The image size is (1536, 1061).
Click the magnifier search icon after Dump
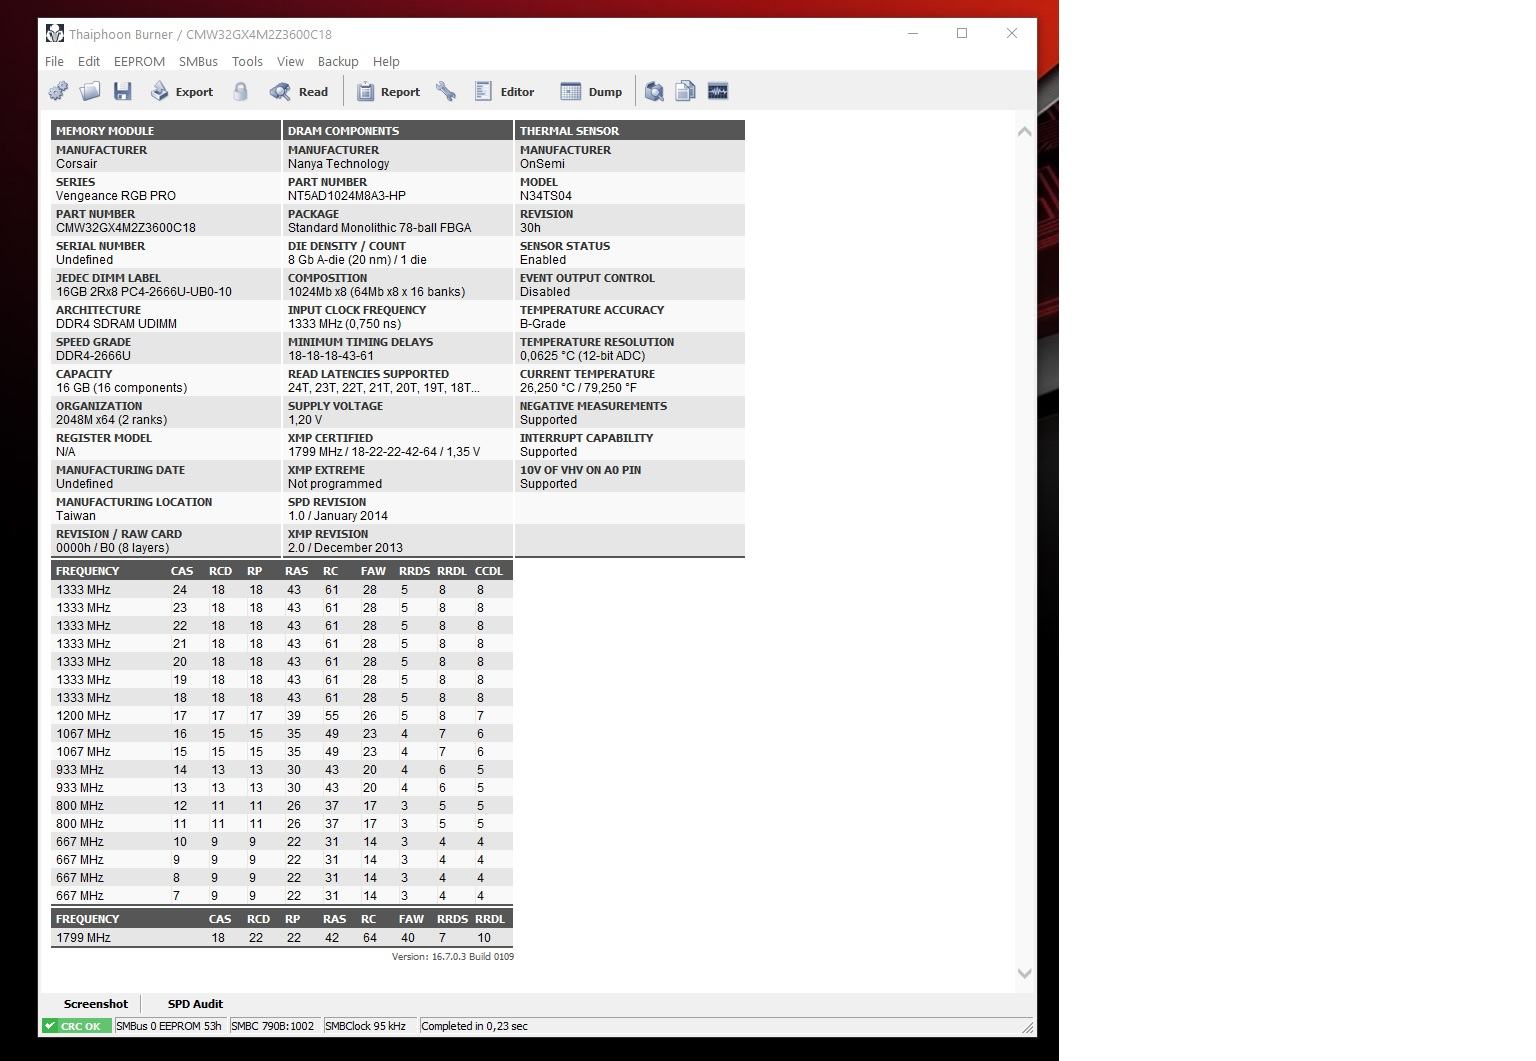pyautogui.click(x=654, y=91)
